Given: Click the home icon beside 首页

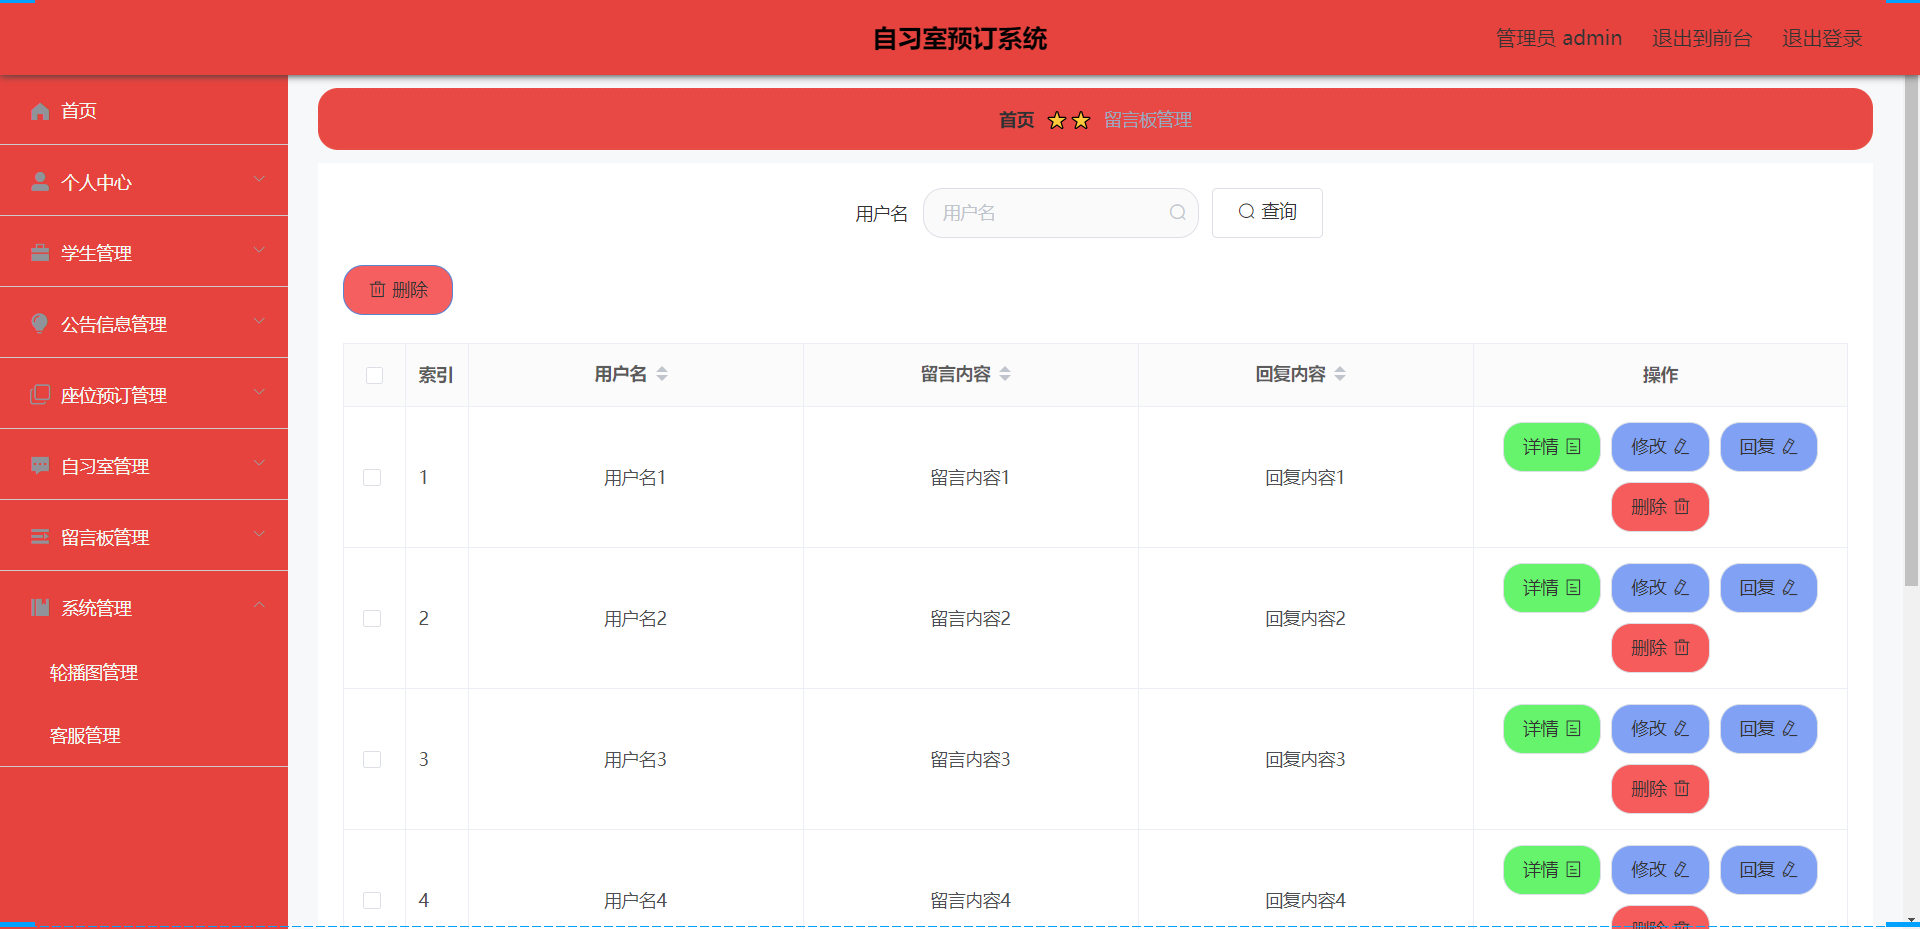Looking at the screenshot, I should (x=39, y=111).
